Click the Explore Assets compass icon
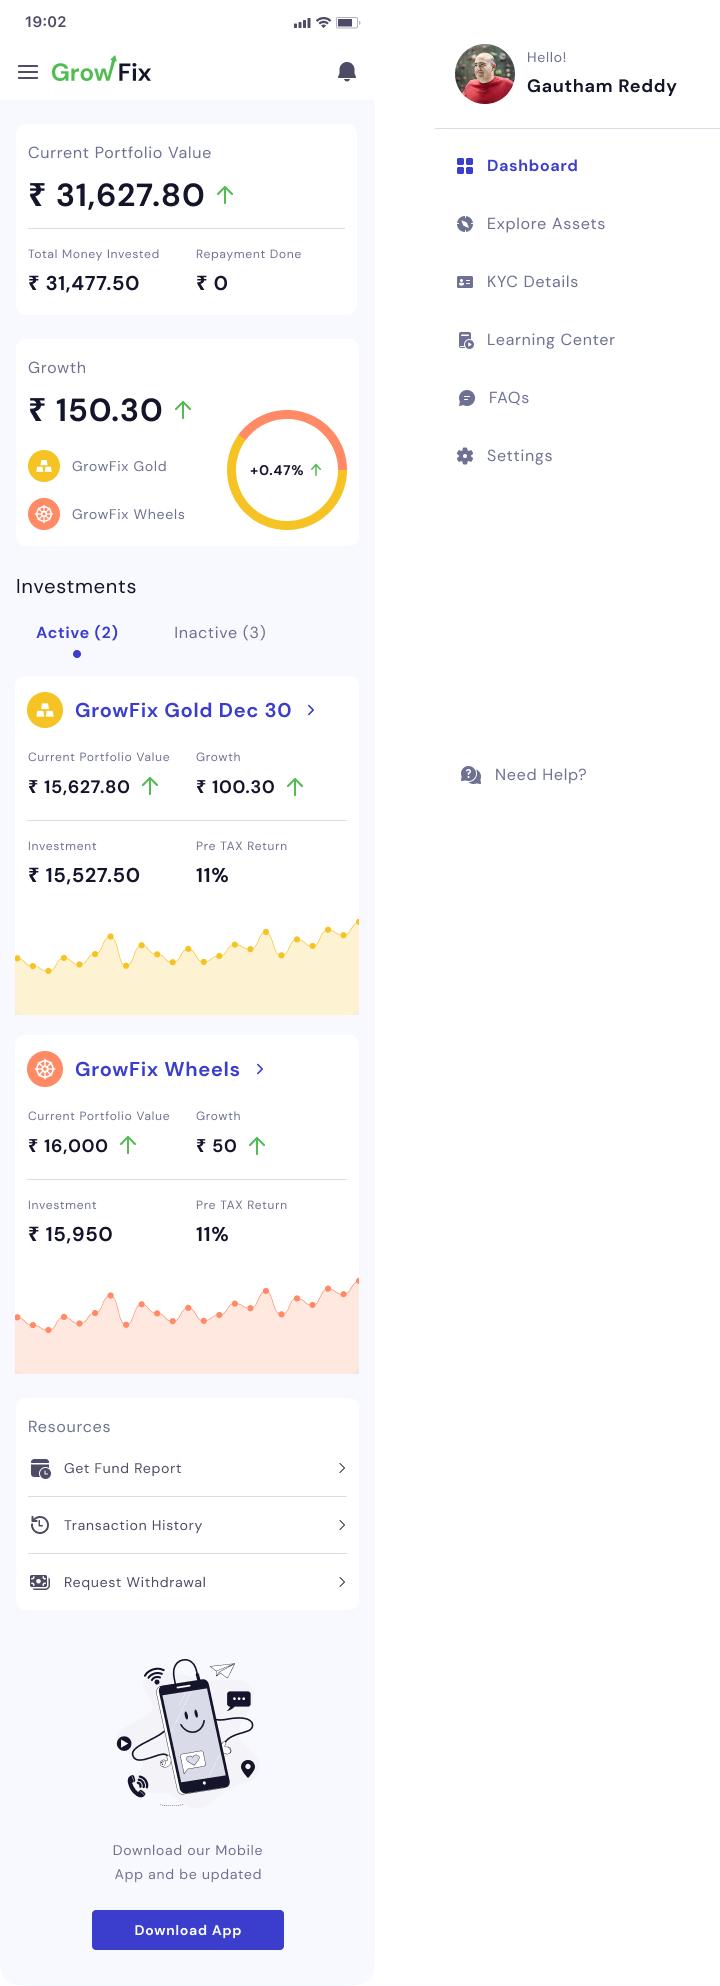 pyautogui.click(x=465, y=224)
